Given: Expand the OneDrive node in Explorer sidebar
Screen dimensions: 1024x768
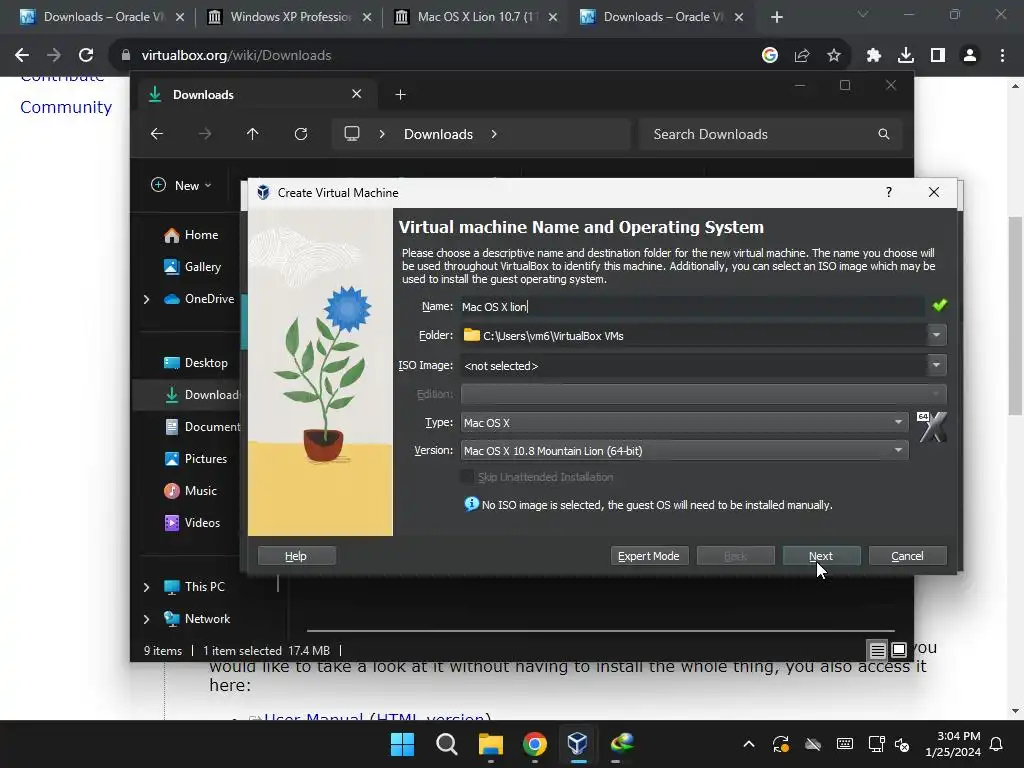Looking at the screenshot, I should (146, 299).
